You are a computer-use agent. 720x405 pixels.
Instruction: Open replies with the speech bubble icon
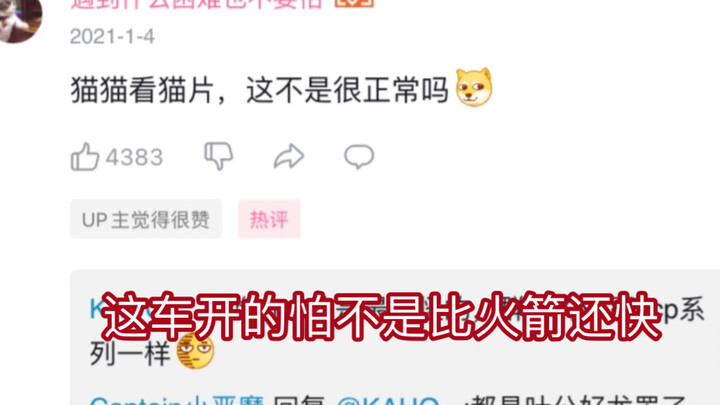pos(359,157)
